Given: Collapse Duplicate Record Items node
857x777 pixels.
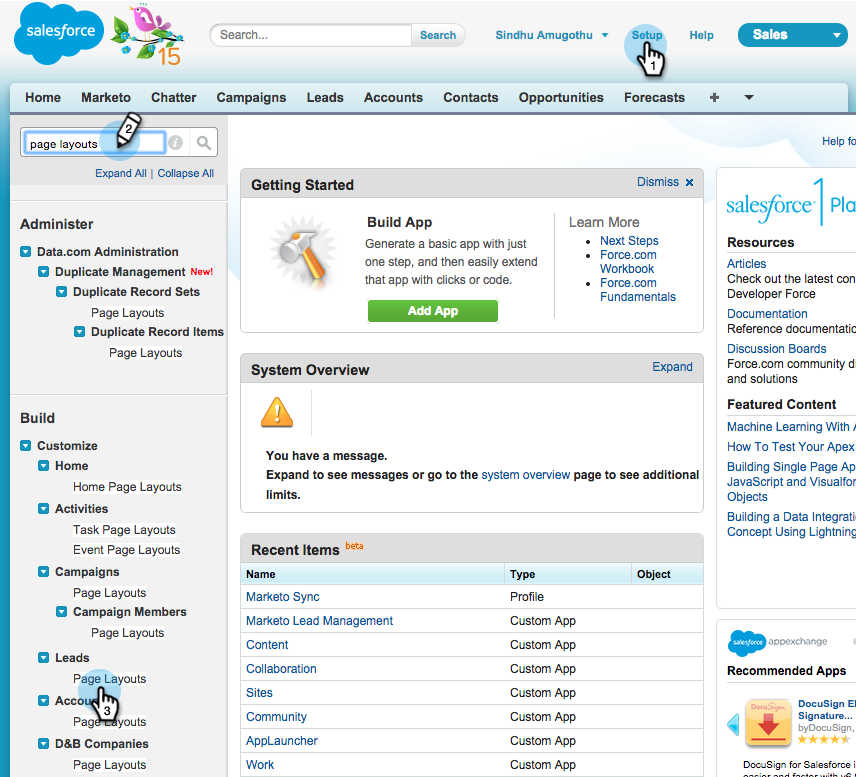Looking at the screenshot, I should 80,332.
